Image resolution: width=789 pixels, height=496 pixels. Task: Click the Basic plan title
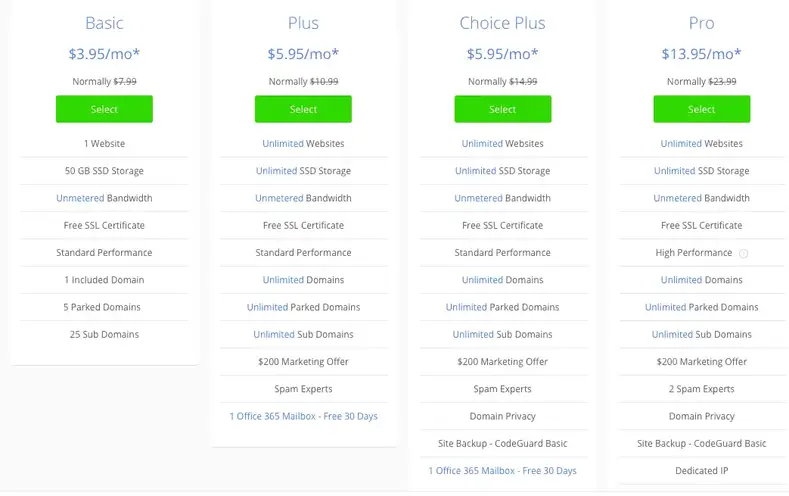(x=104, y=23)
